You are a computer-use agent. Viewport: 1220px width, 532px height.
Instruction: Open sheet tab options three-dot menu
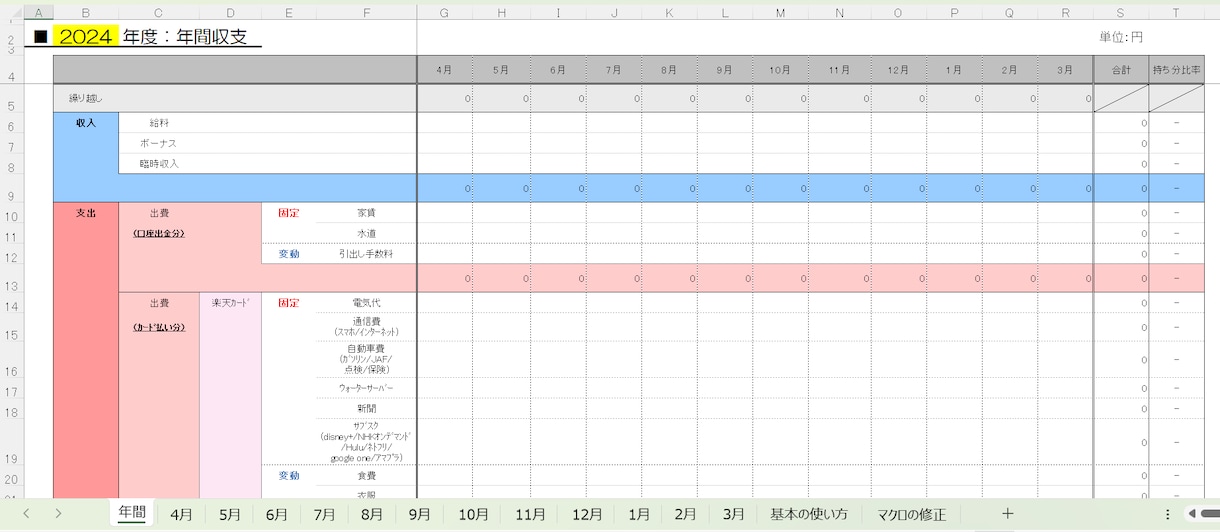click(1167, 514)
